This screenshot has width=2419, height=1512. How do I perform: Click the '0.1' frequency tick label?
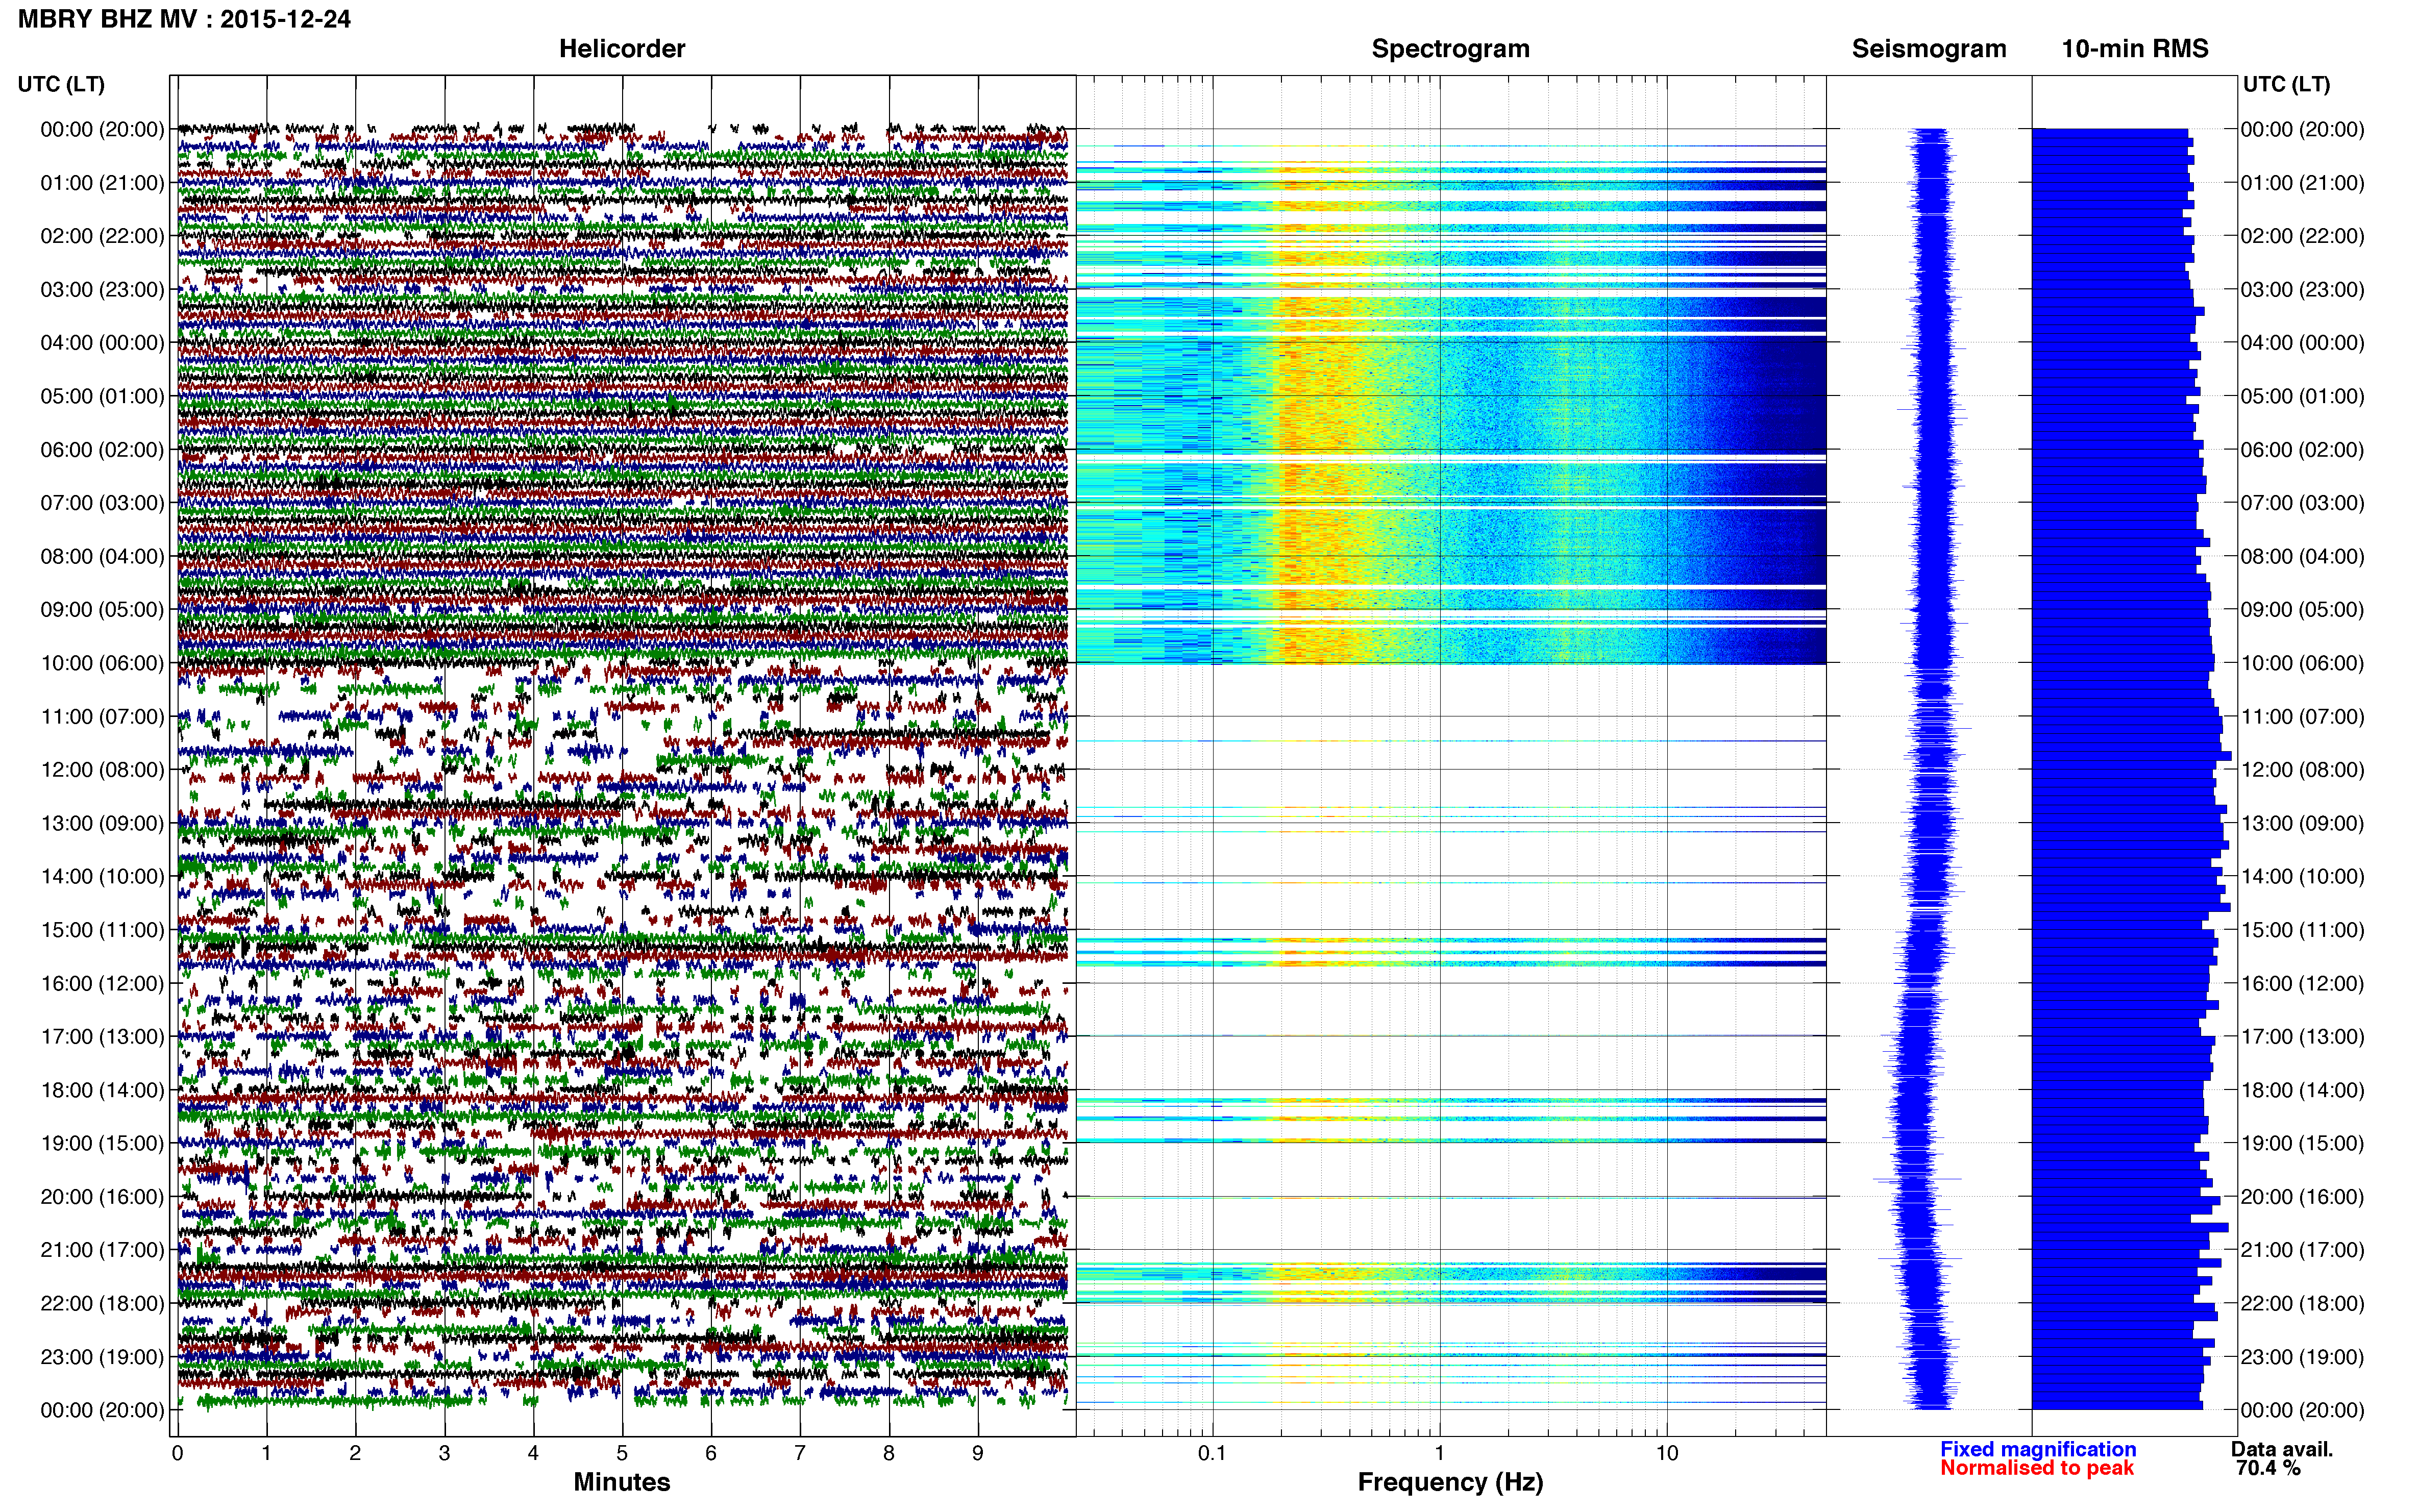point(1212,1453)
